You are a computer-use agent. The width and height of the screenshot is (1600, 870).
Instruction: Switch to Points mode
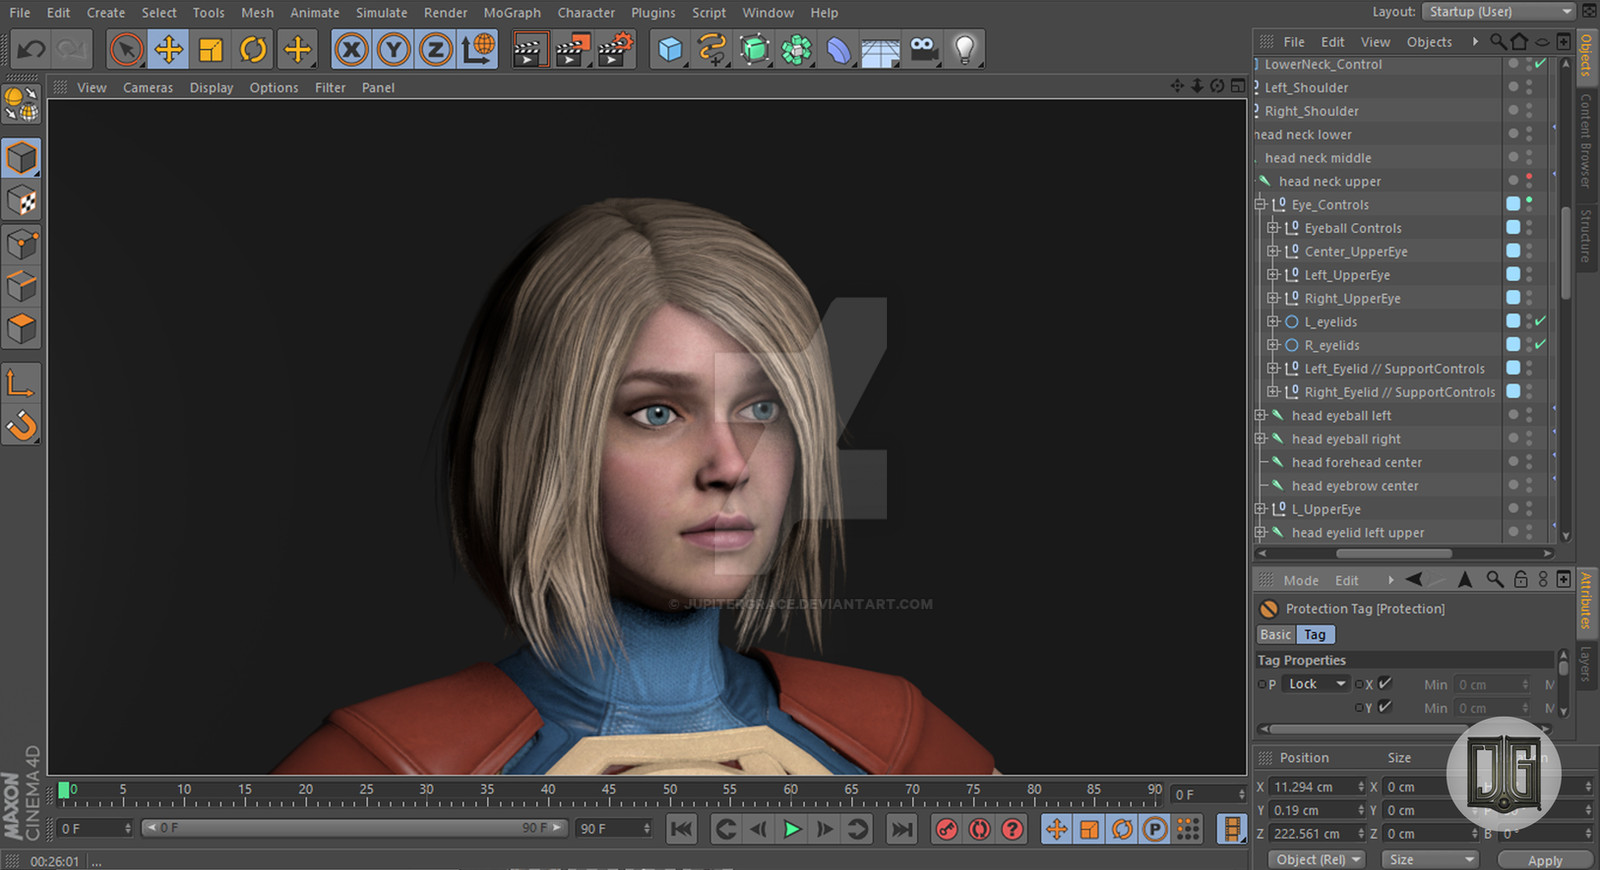(22, 244)
